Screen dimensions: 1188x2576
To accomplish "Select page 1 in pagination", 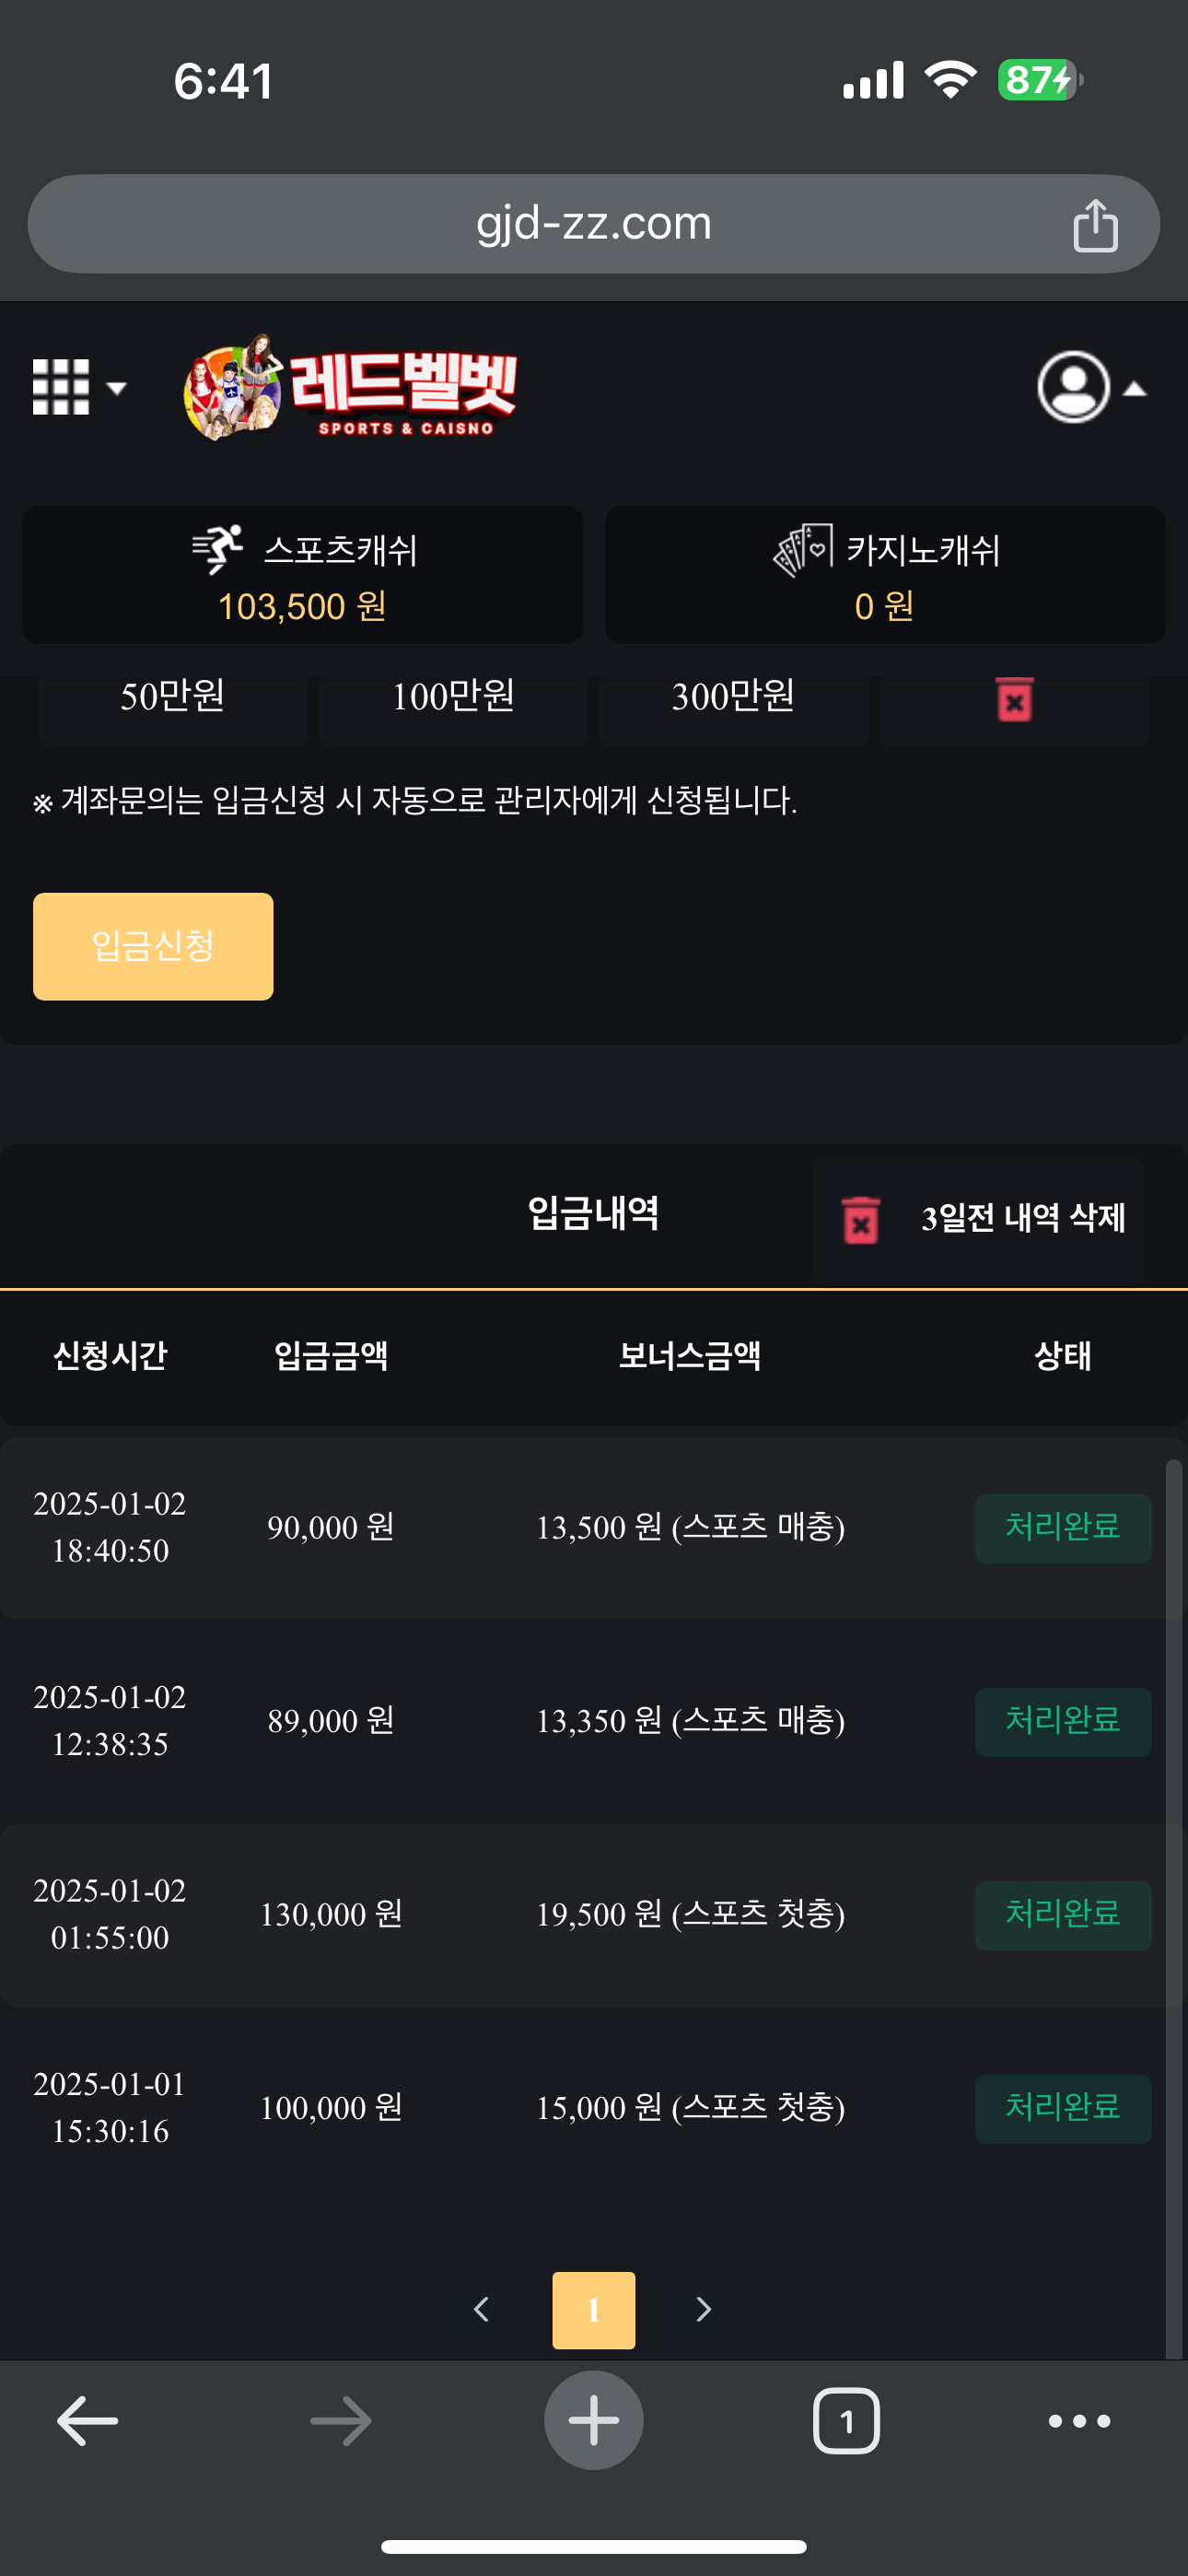I will 593,2309.
